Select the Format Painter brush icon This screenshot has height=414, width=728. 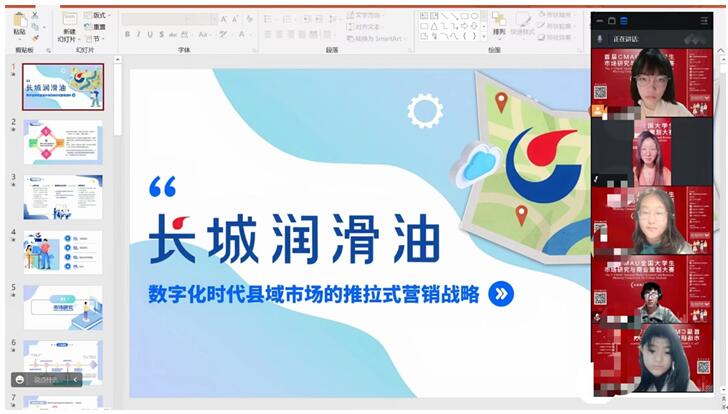(35, 38)
